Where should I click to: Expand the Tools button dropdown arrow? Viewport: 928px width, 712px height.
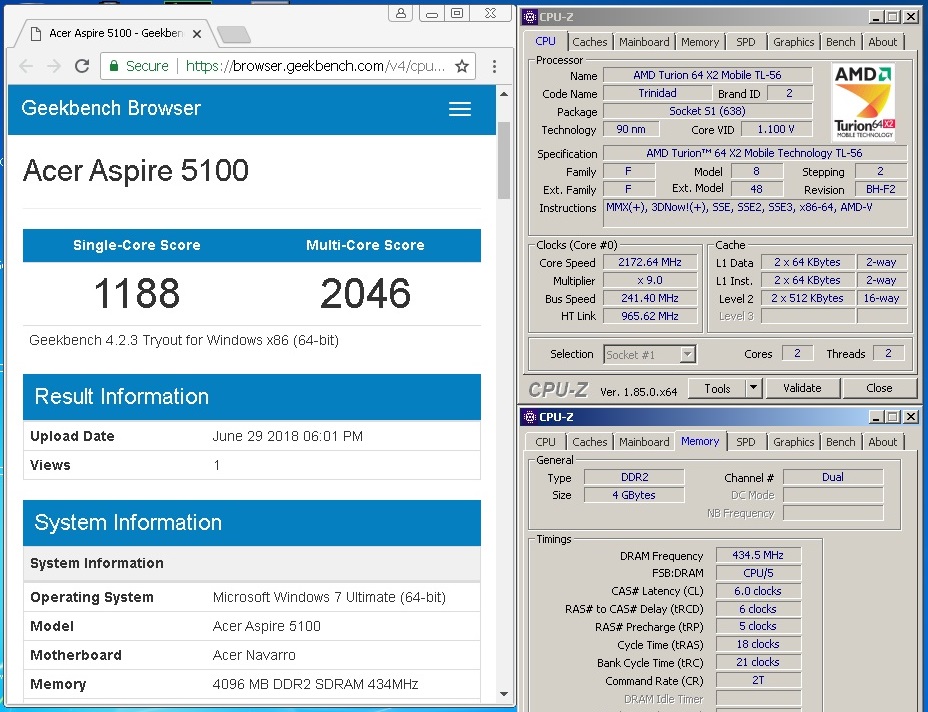(753, 388)
